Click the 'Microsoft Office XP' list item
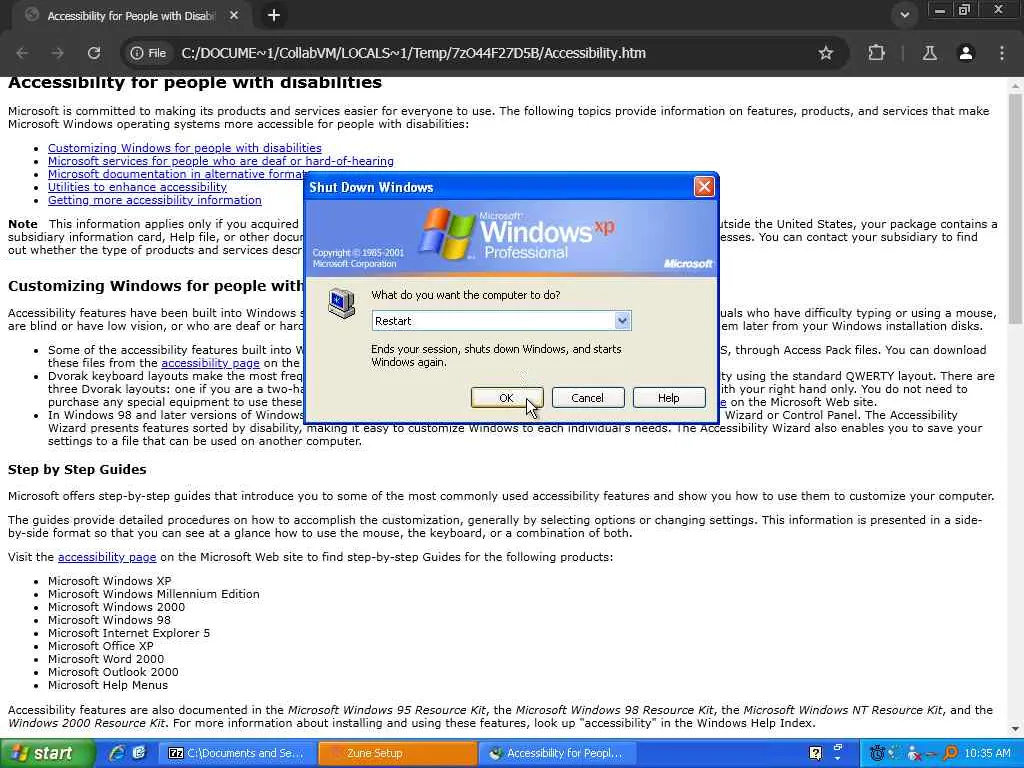This screenshot has width=1024, height=768. (x=101, y=646)
